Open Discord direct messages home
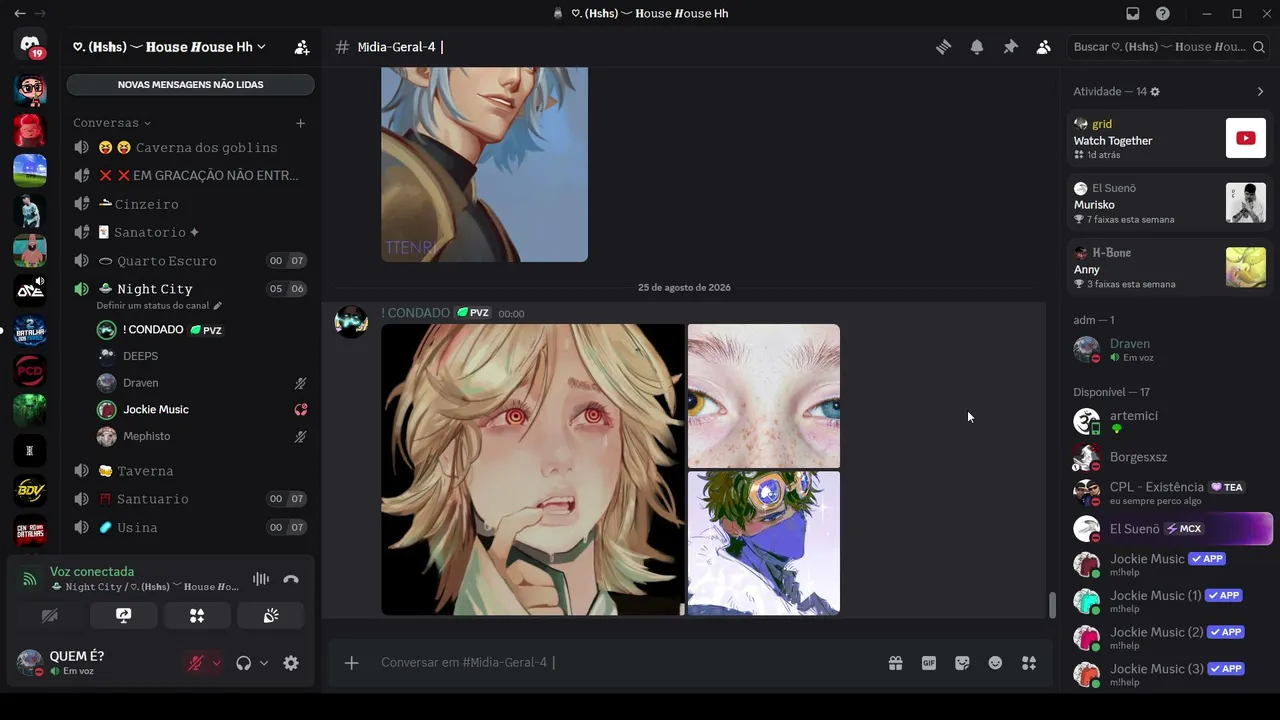Screen dimensions: 1280x720 30,45
